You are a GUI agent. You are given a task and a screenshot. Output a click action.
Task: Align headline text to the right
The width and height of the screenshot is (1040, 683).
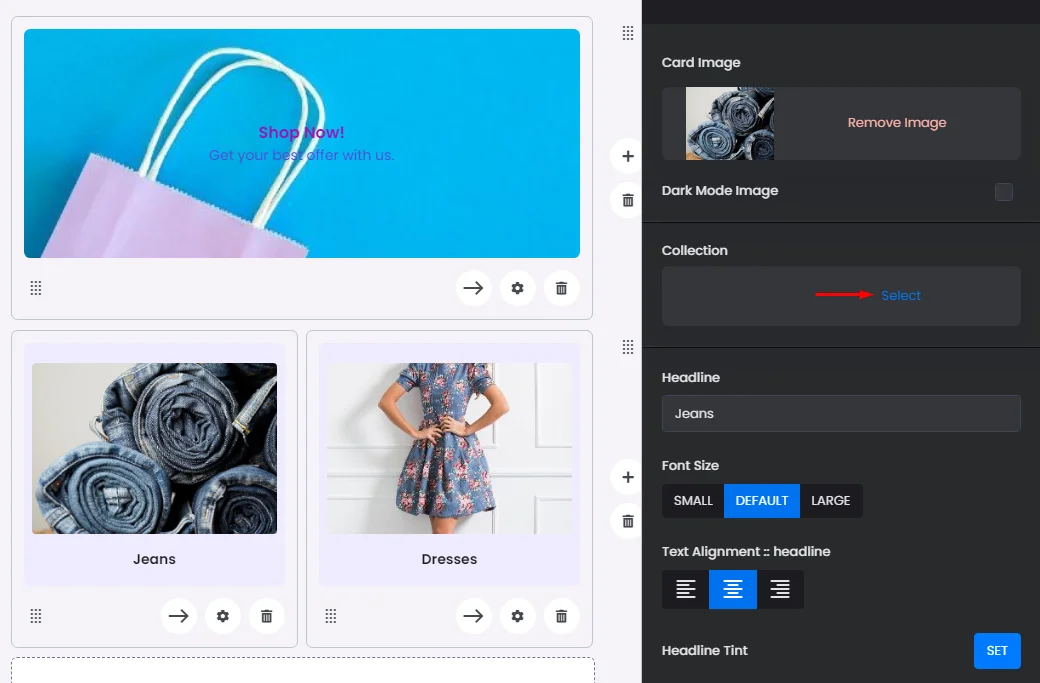coord(780,590)
